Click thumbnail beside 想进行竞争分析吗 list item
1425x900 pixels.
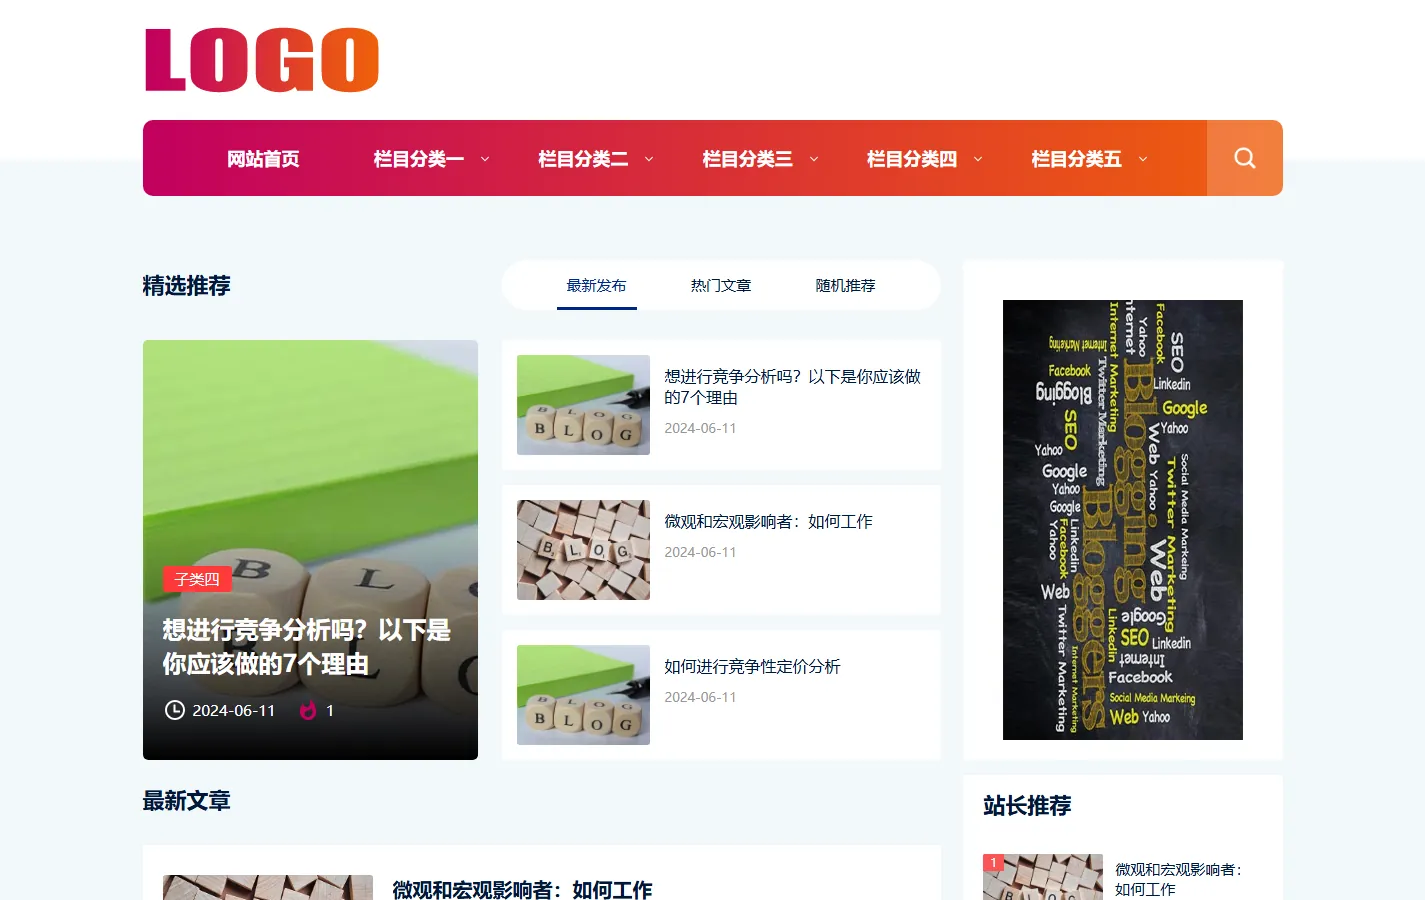pos(583,405)
